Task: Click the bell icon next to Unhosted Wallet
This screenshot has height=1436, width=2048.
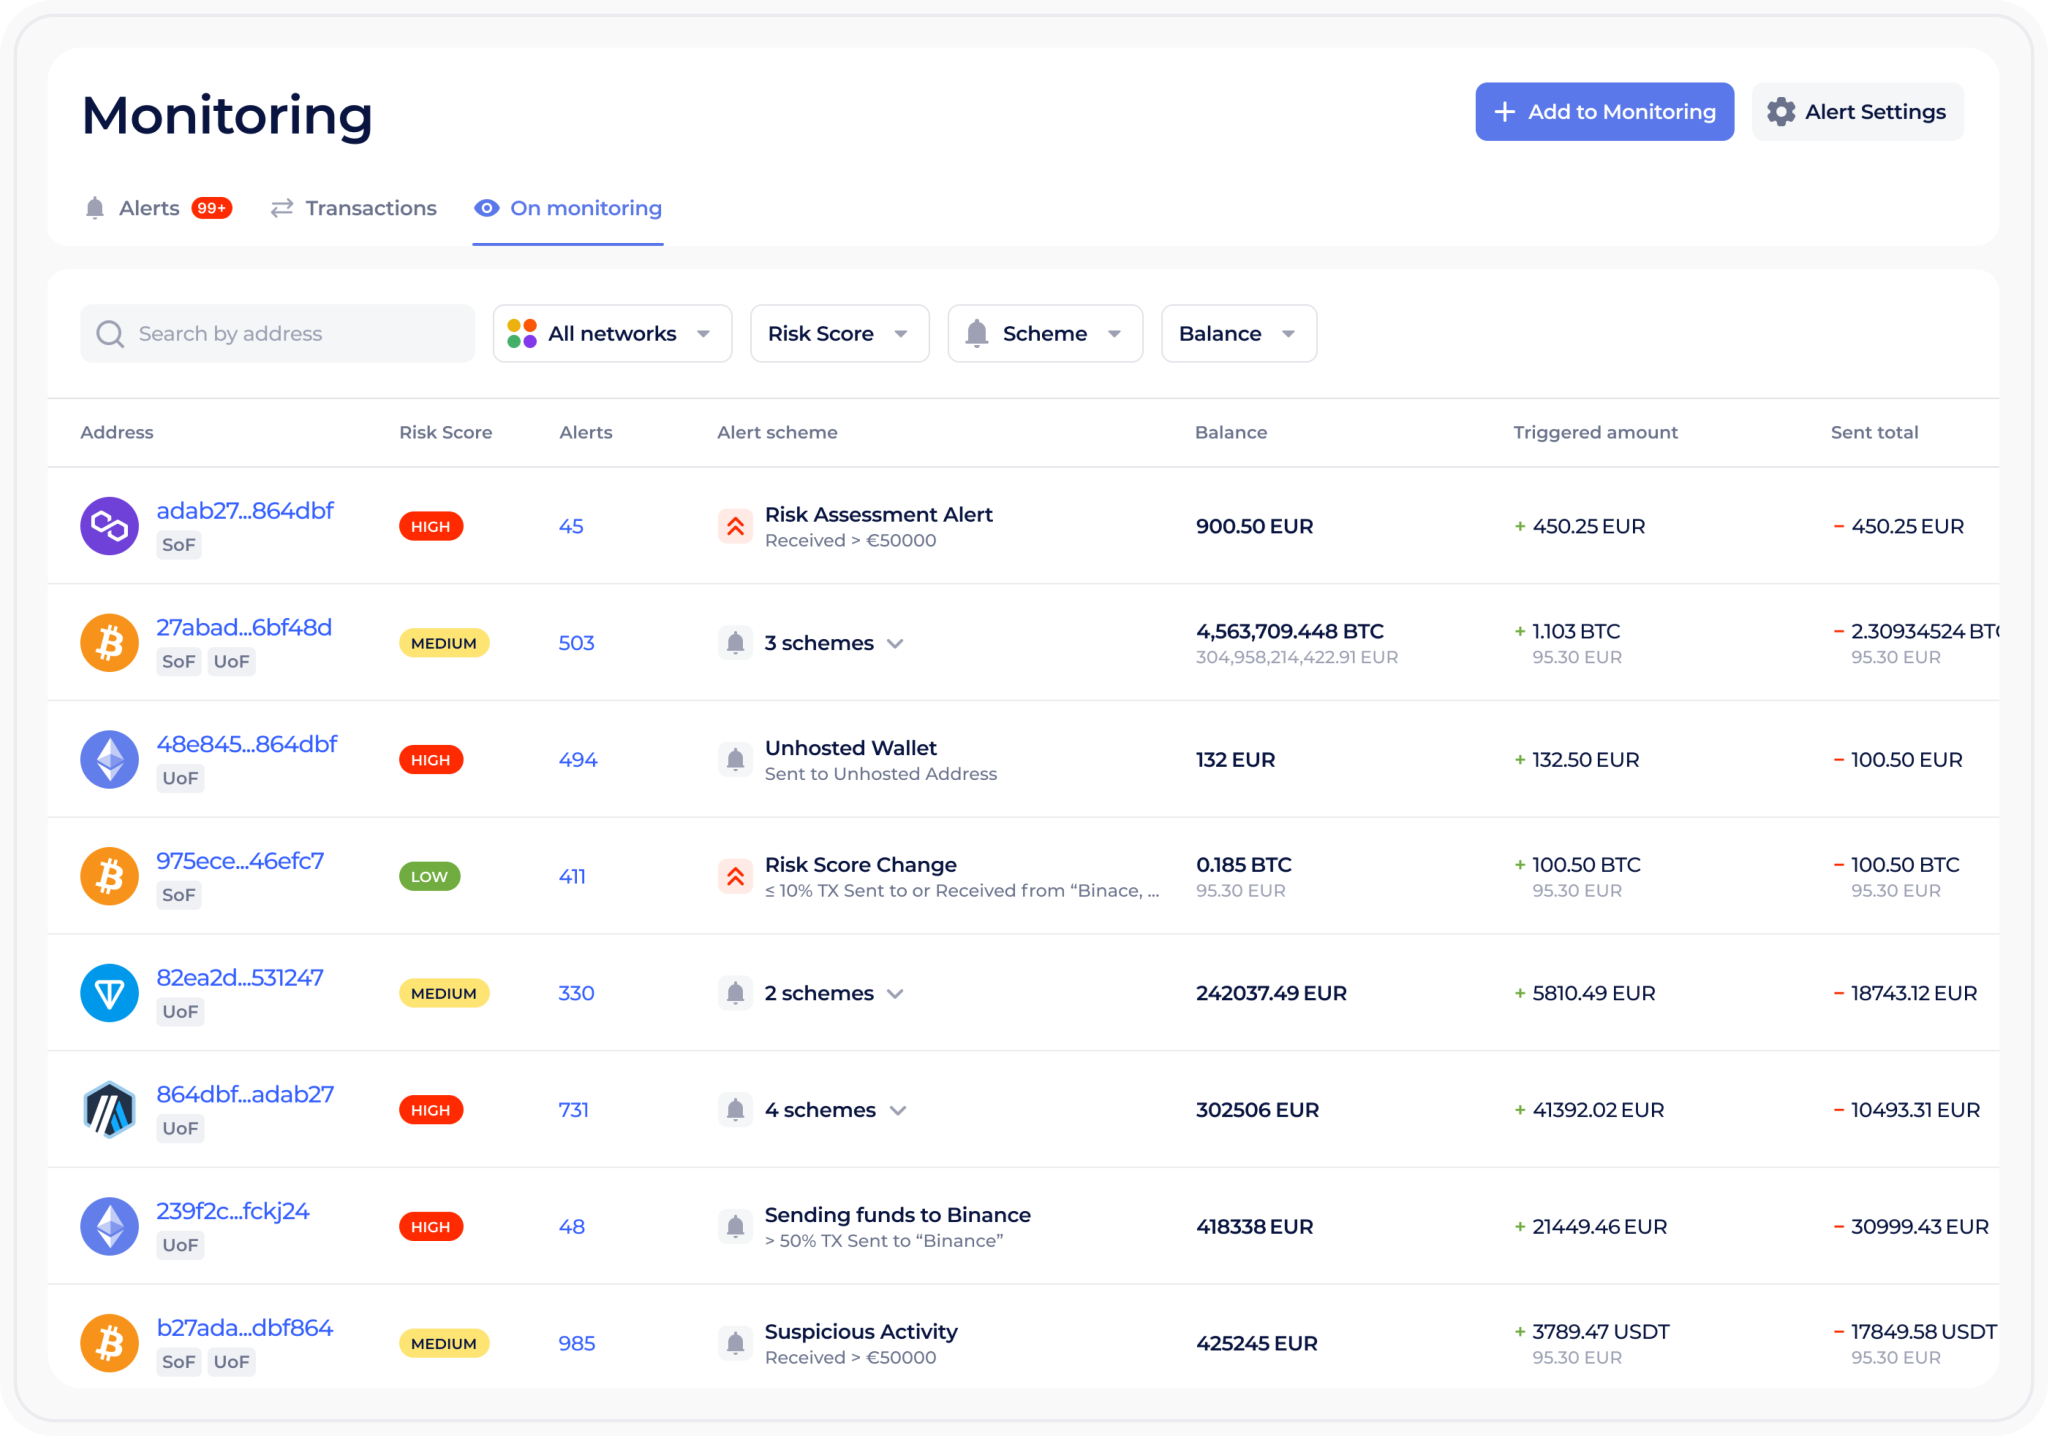Action: 735,759
